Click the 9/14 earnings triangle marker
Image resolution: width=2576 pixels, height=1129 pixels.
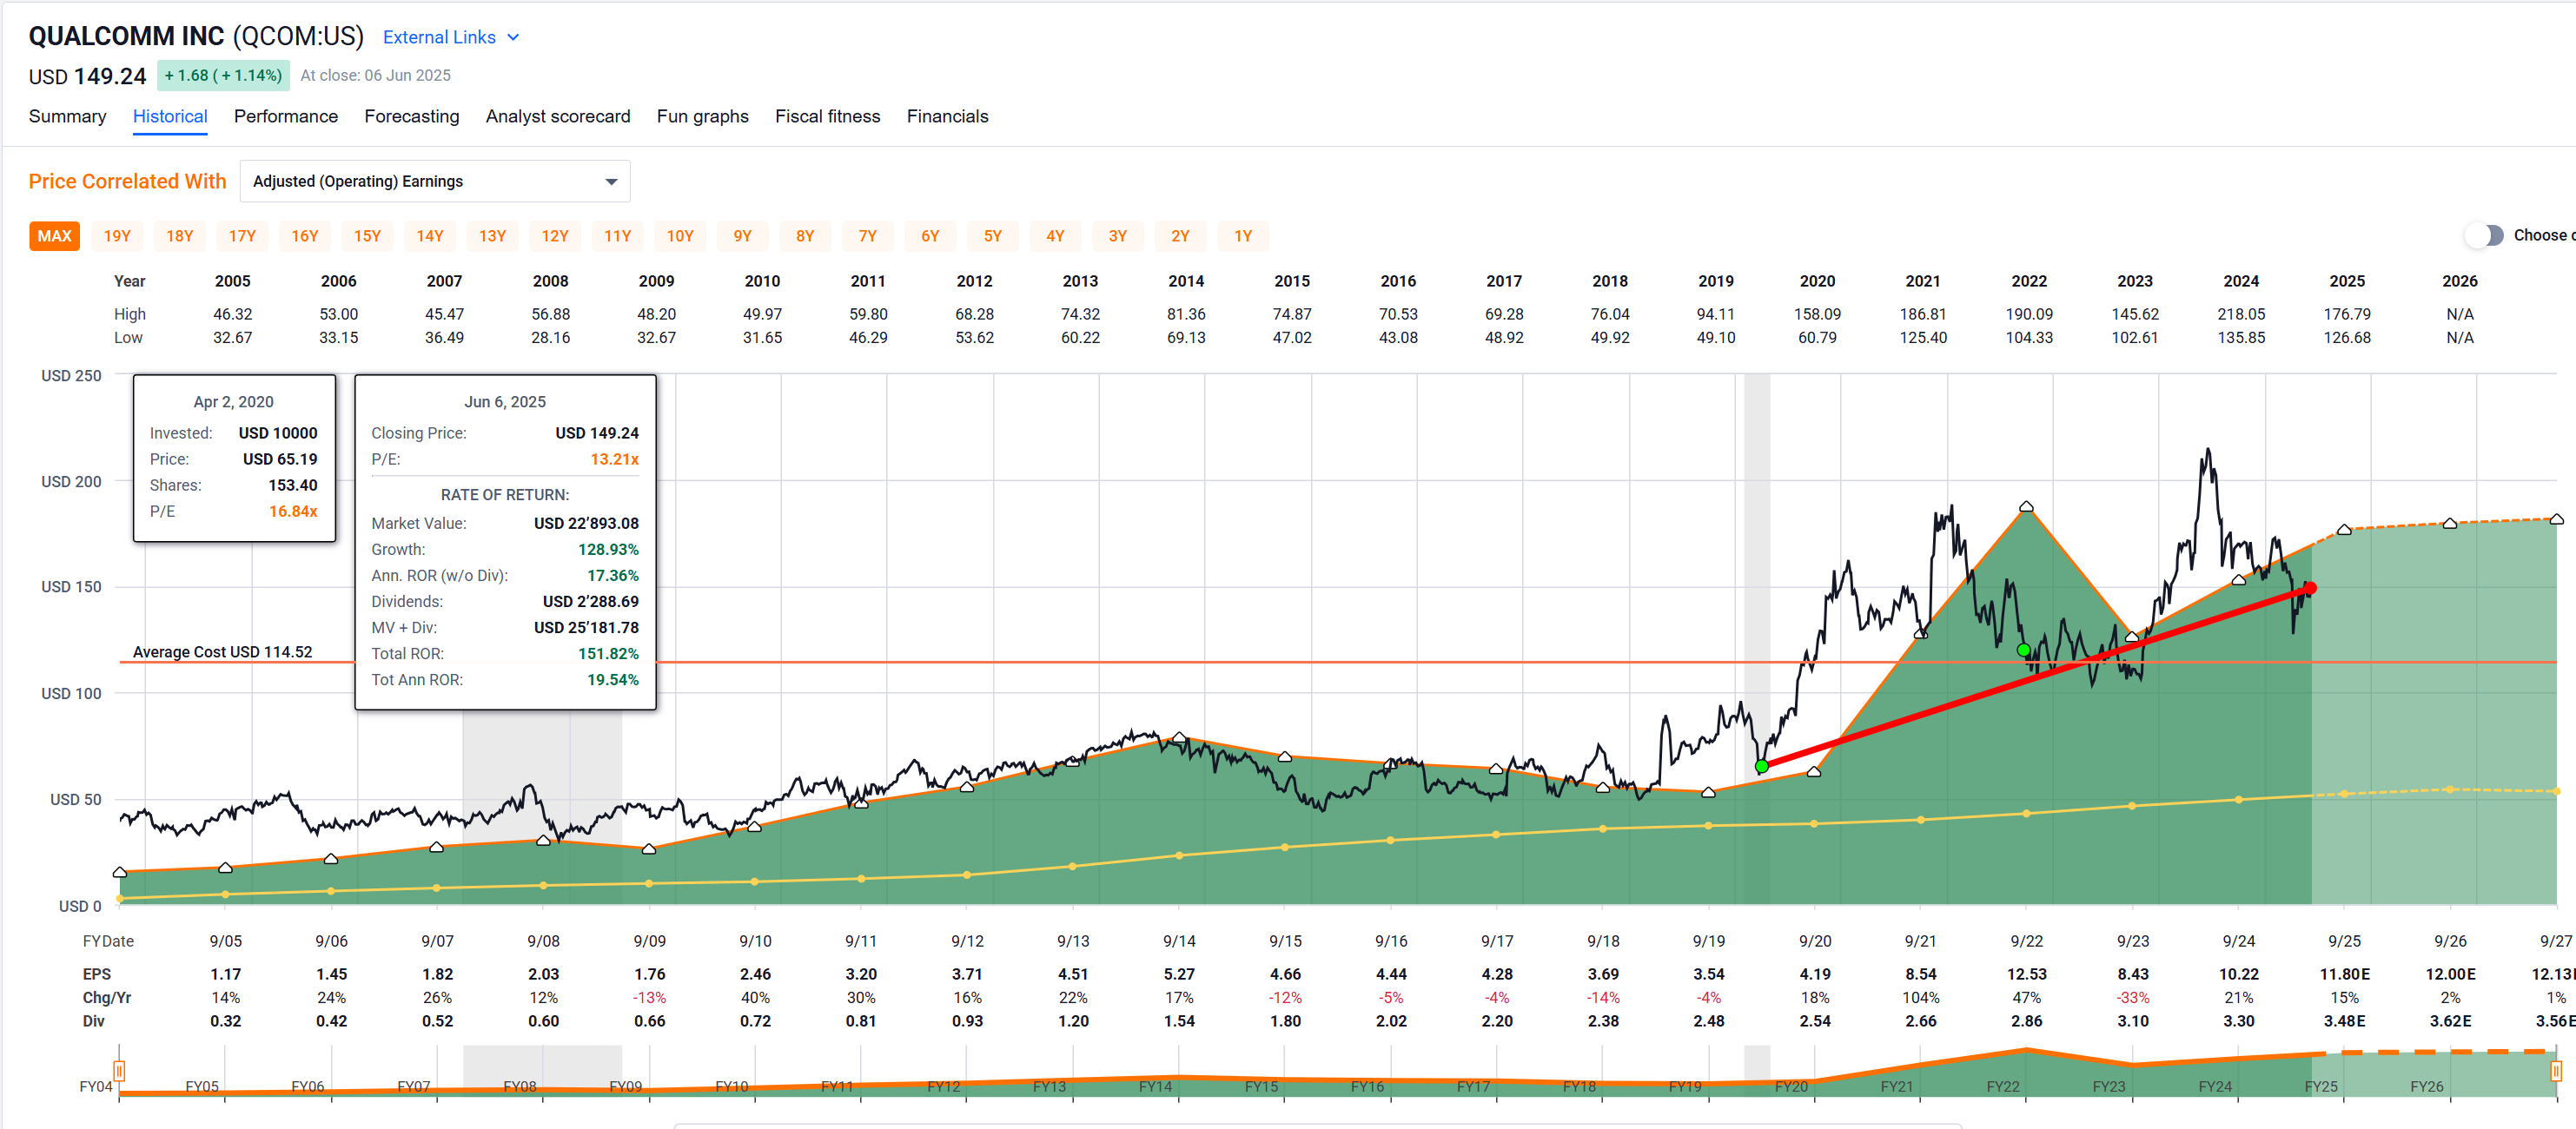(1179, 738)
